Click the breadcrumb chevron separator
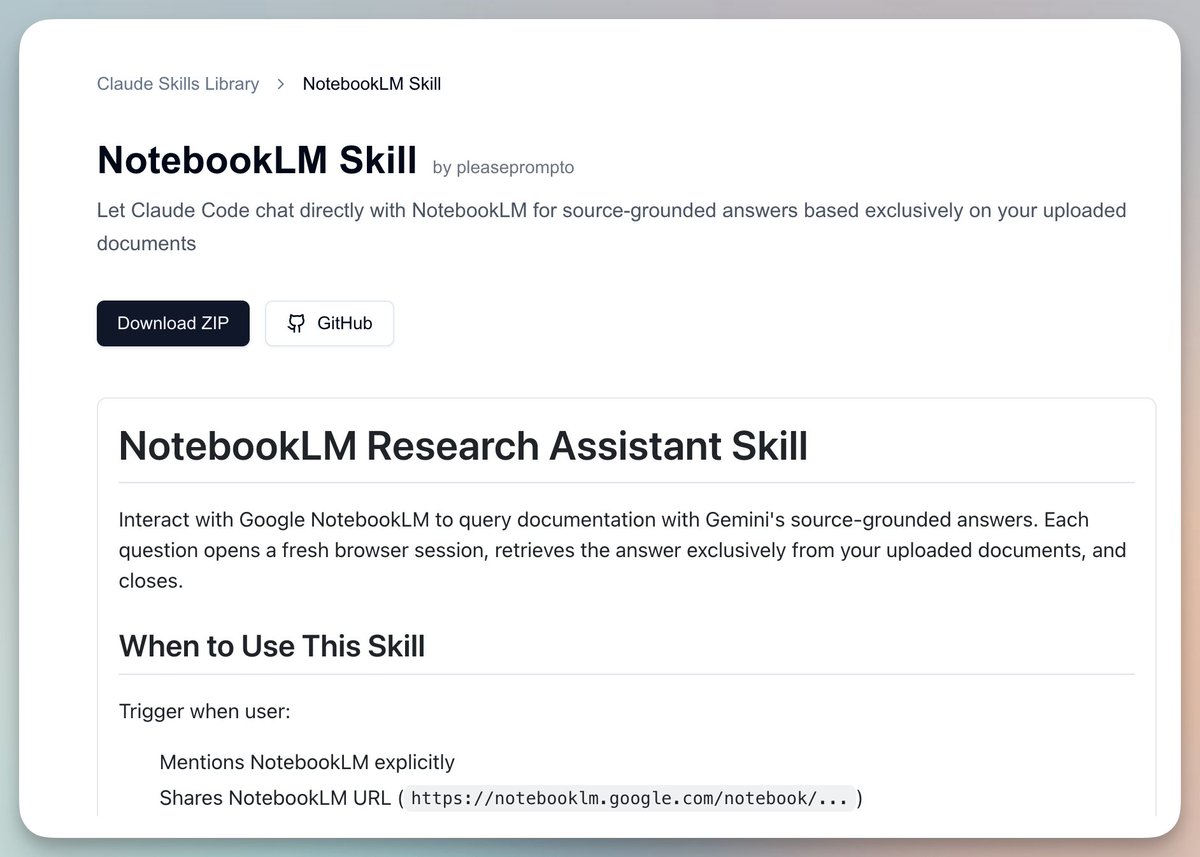The image size is (1200, 857). click(281, 84)
